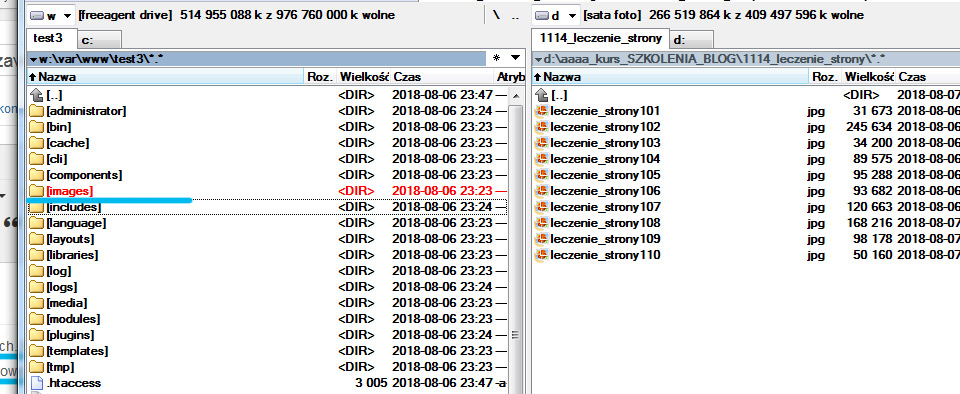
Task: Click the leczenie_strony103 jpg icon
Action: [541, 143]
